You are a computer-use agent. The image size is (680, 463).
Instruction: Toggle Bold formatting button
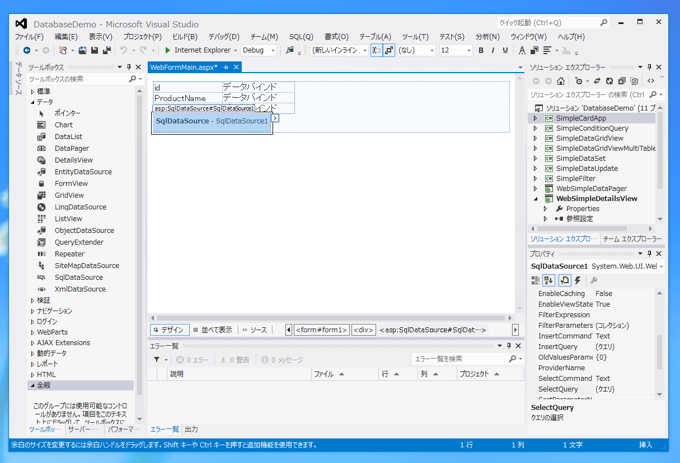tap(481, 50)
